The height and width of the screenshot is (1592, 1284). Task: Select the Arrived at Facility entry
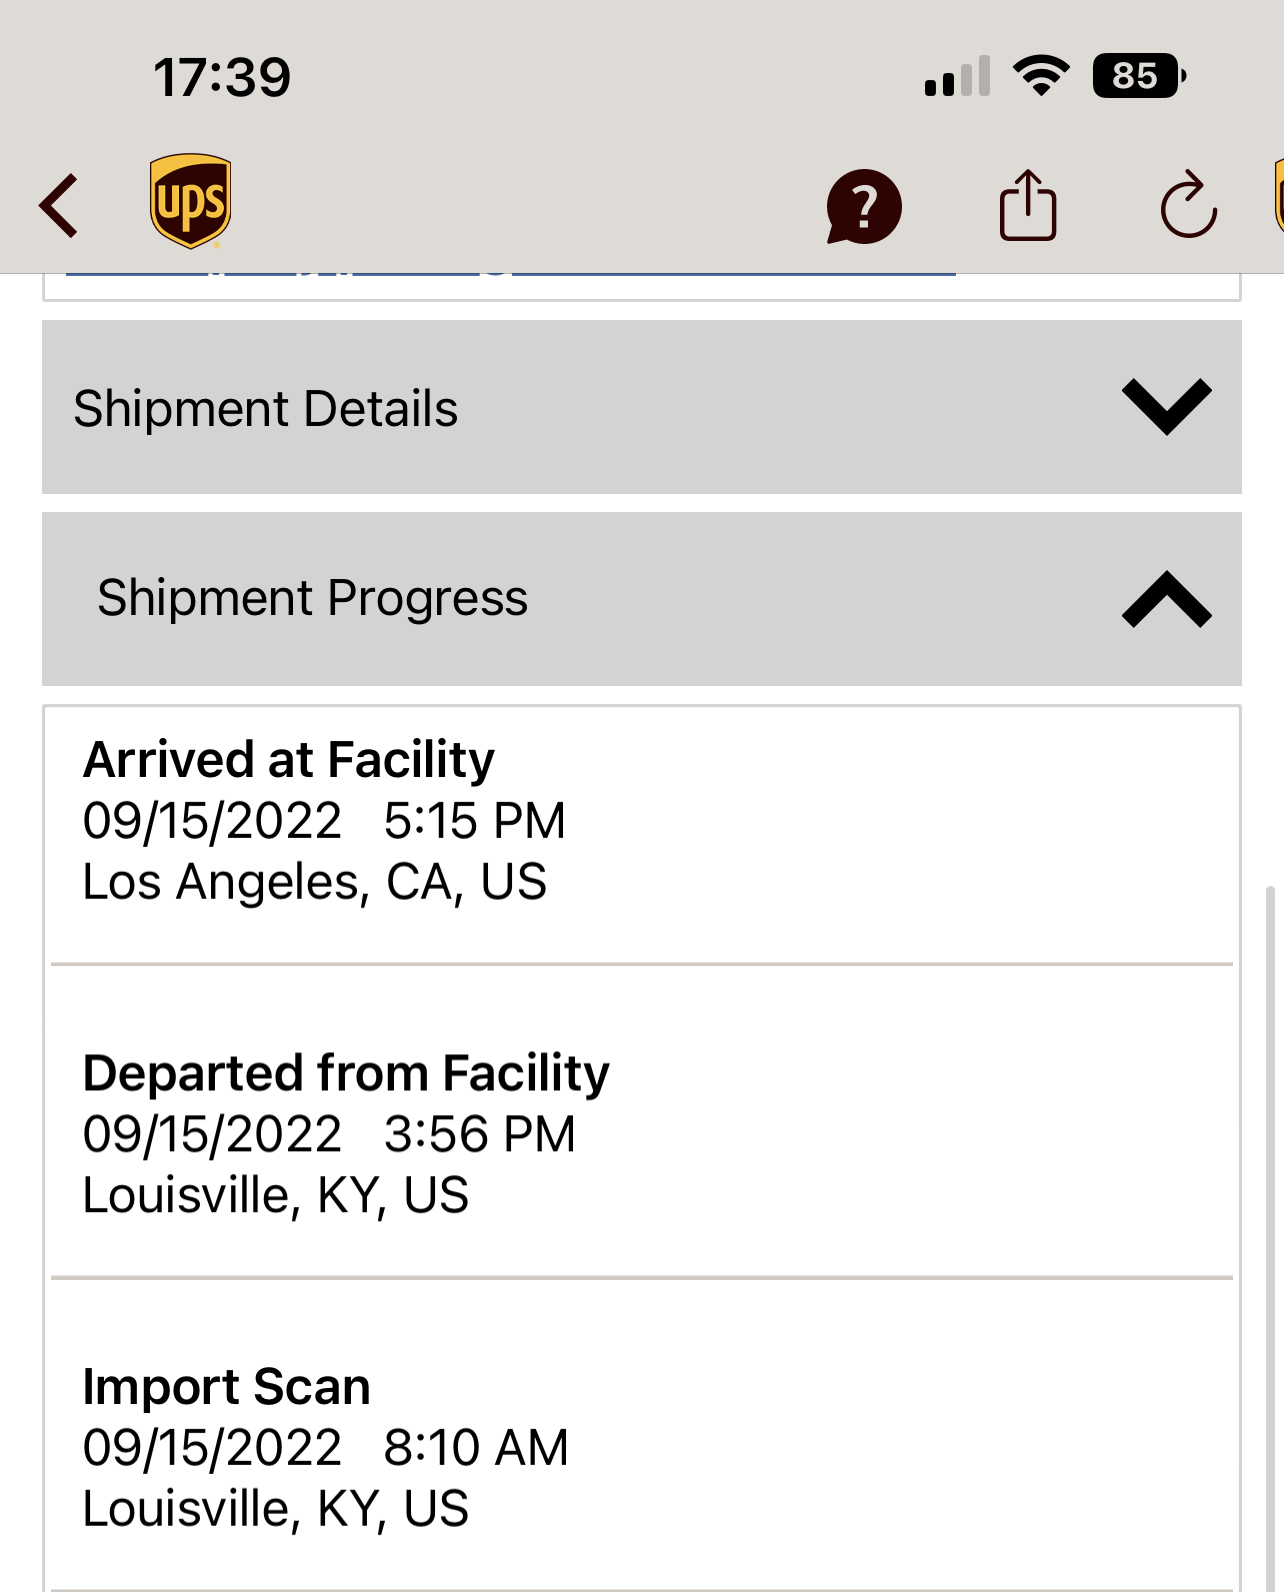pyautogui.click(x=289, y=760)
